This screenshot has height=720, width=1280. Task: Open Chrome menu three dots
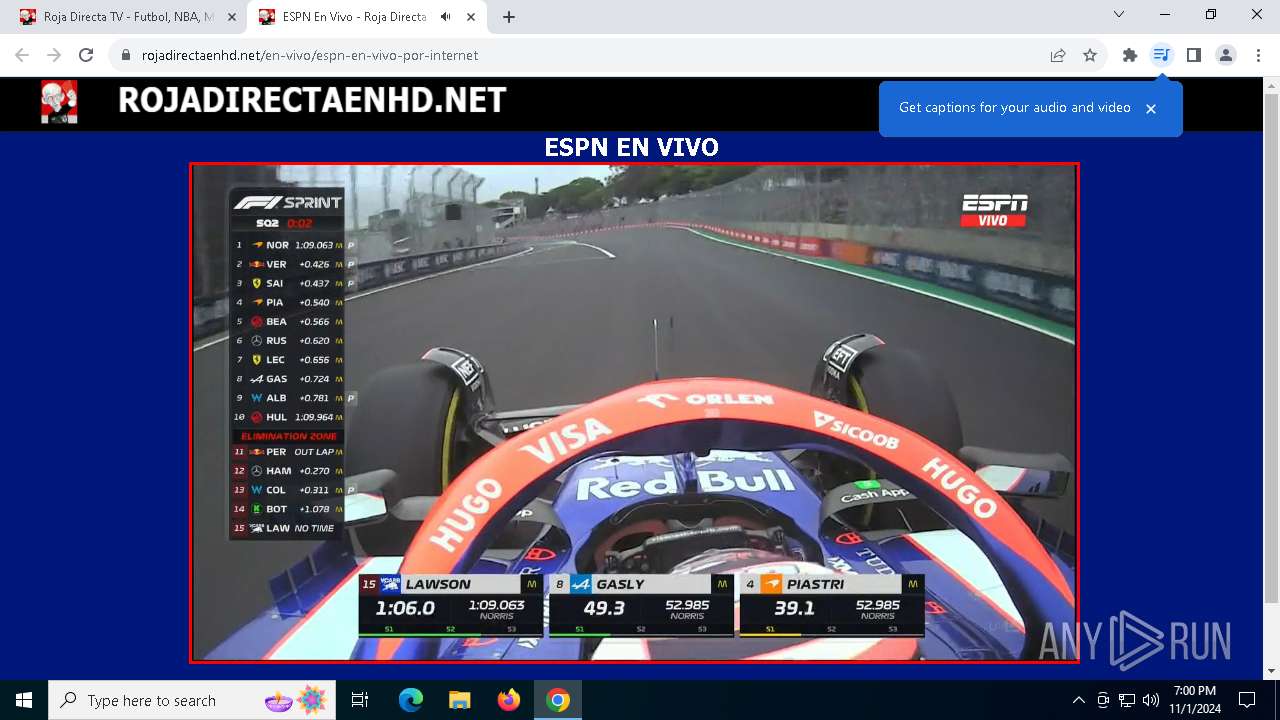(x=1258, y=56)
